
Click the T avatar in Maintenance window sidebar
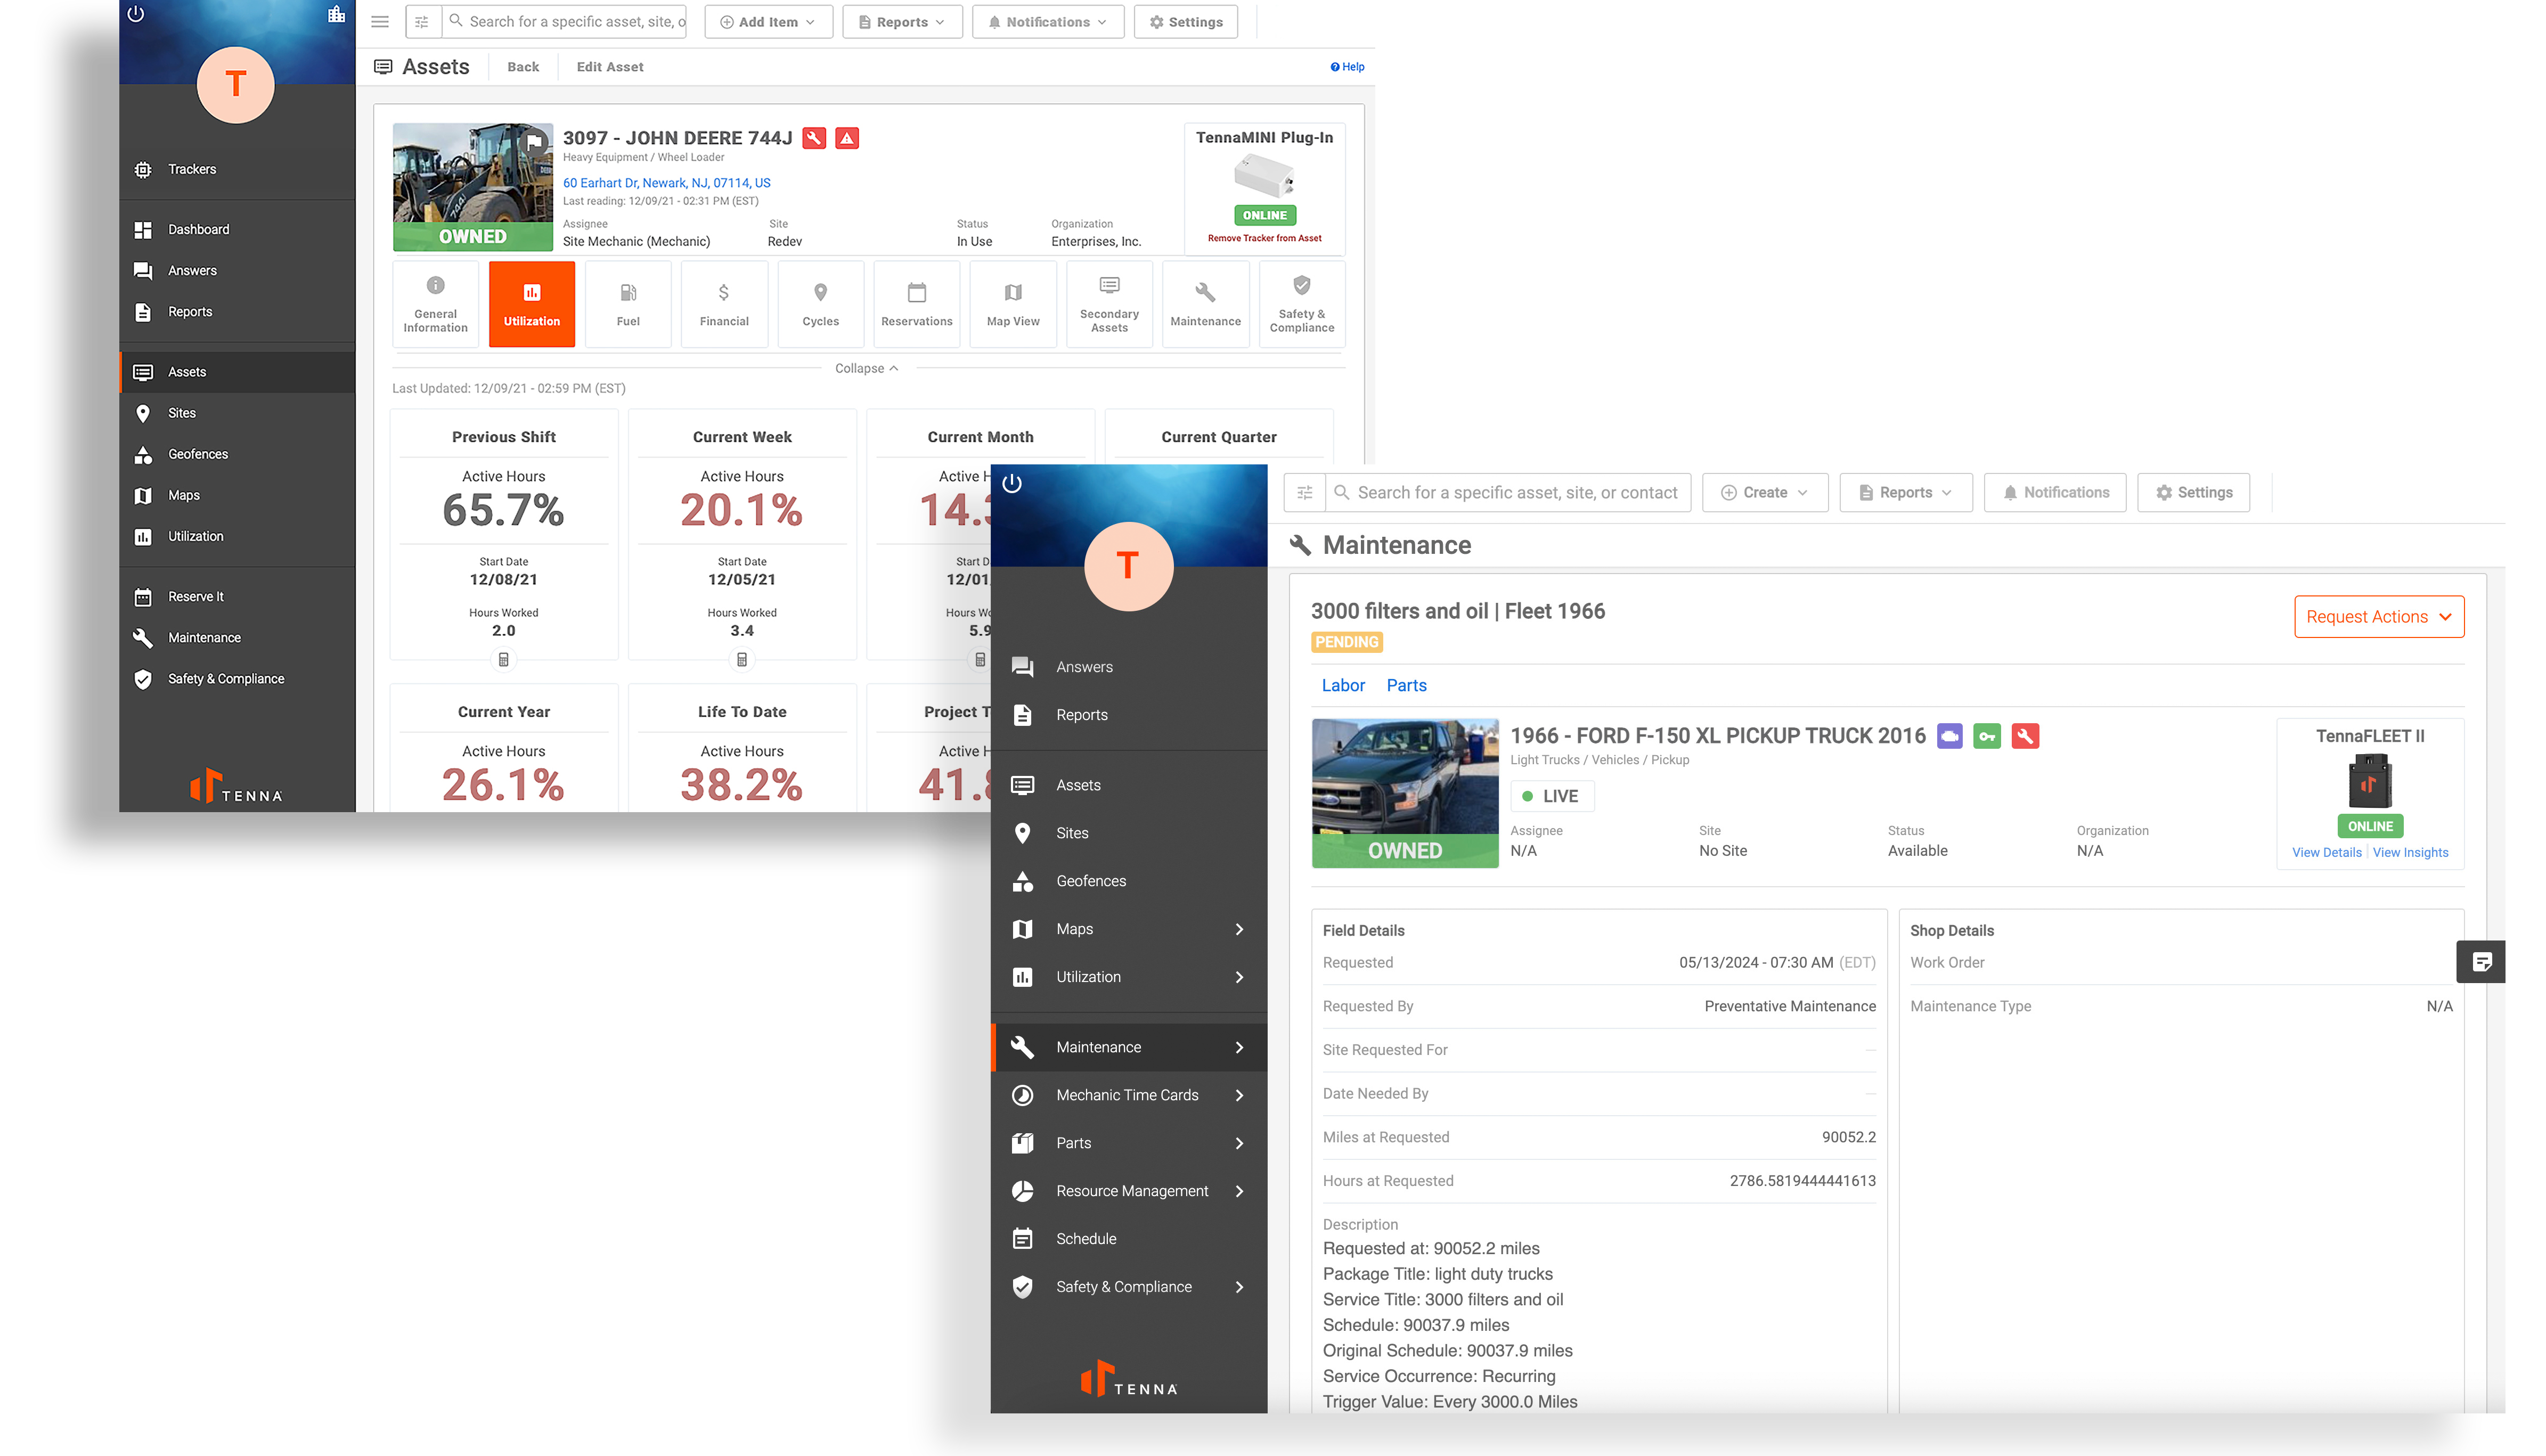coord(1128,566)
